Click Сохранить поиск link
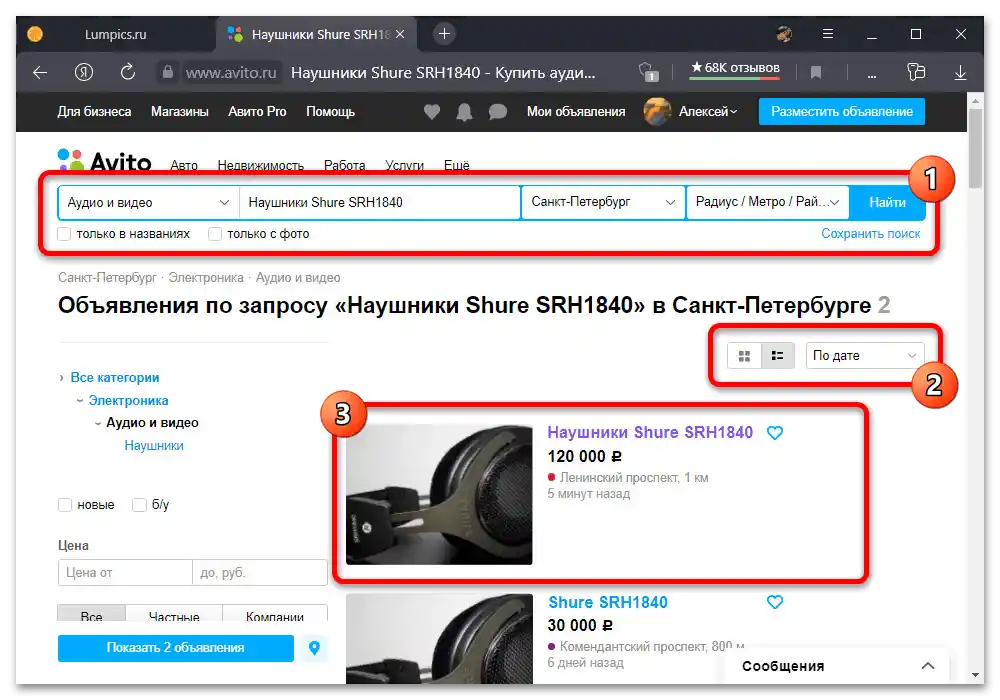Screen dimensions: 1000x700 point(871,234)
